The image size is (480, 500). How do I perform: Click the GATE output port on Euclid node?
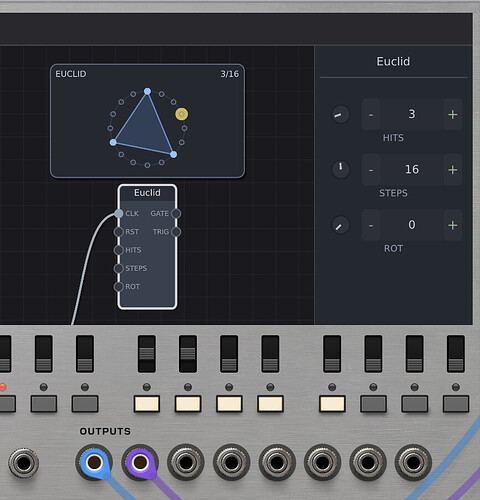tap(176, 214)
